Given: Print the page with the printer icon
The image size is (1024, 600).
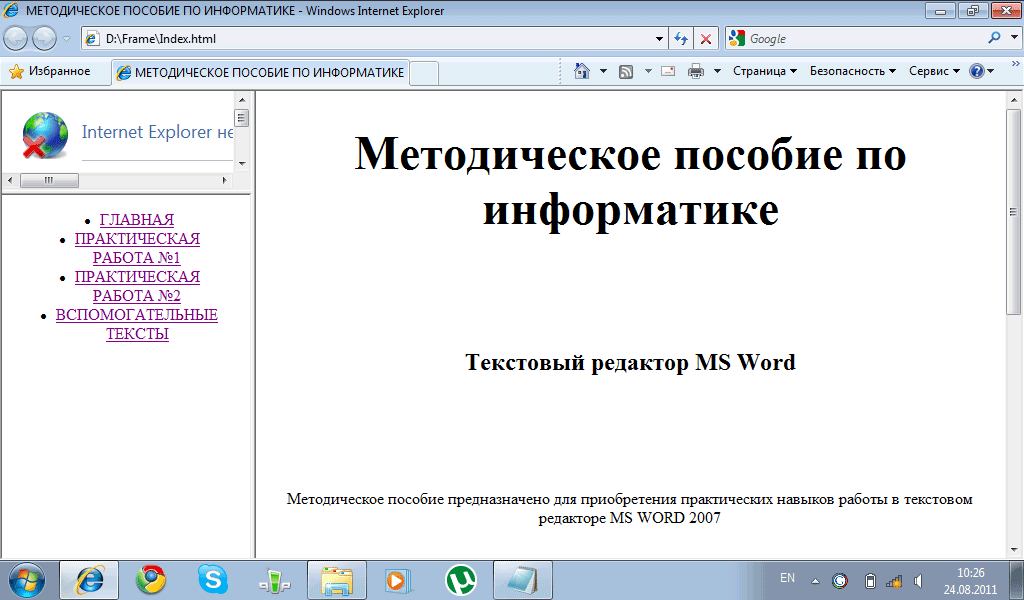Looking at the screenshot, I should pyautogui.click(x=694, y=71).
